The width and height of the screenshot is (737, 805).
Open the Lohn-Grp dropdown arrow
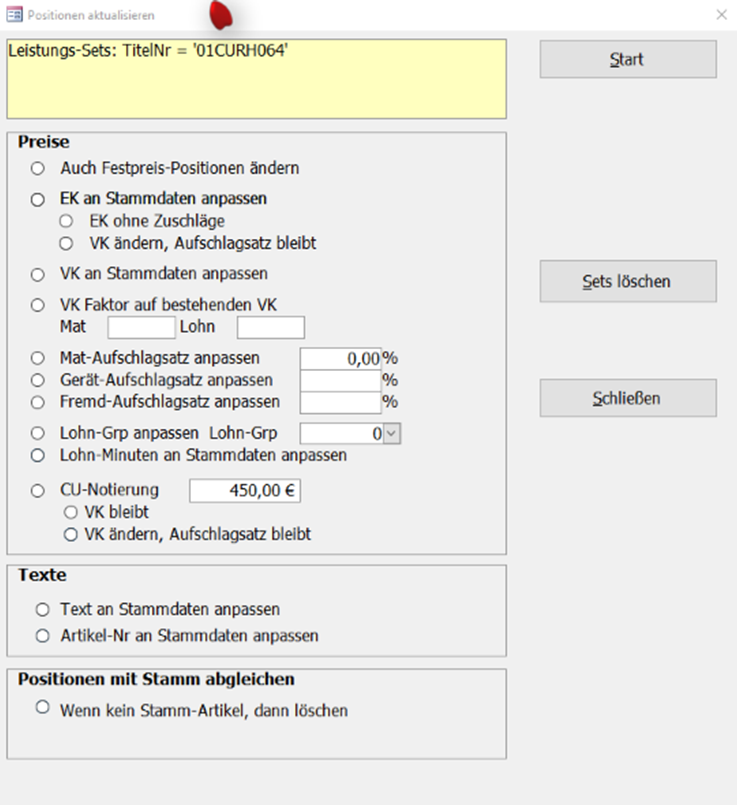[x=392, y=434]
